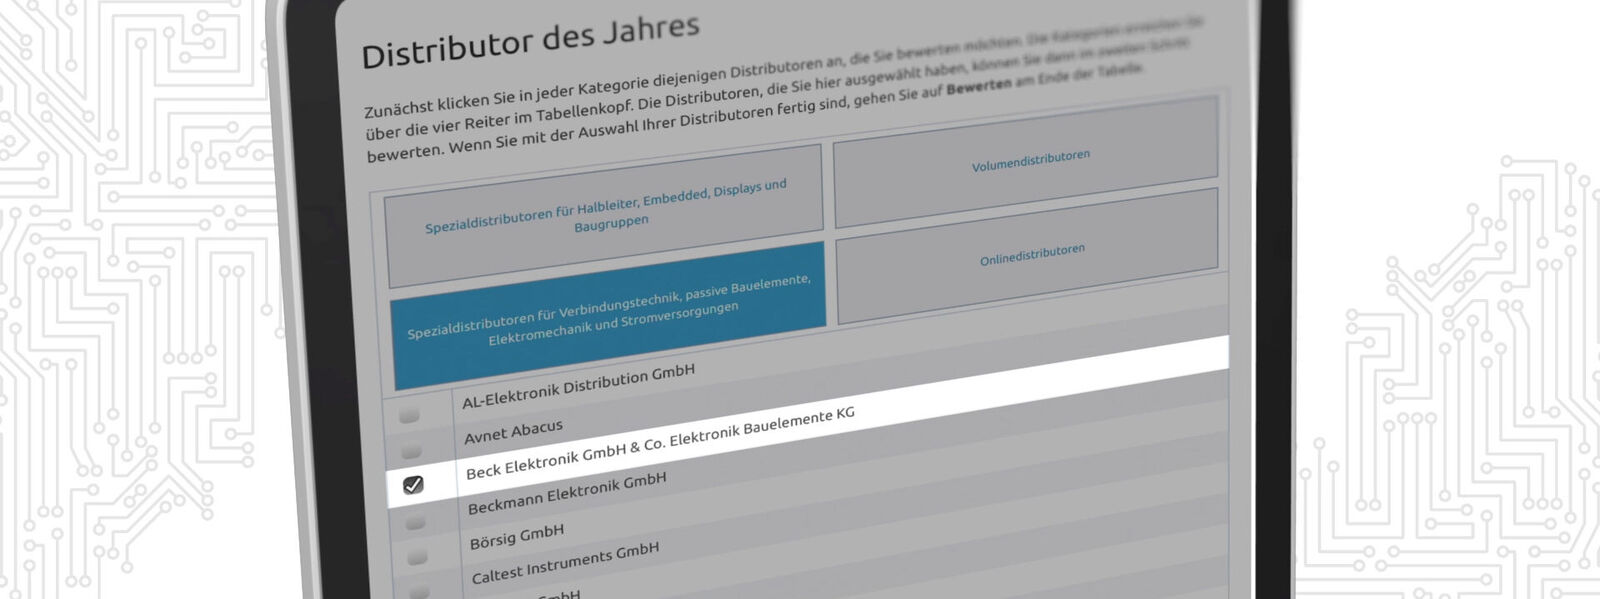The width and height of the screenshot is (1600, 599).
Task: Toggle the Caltest Instruments GmbH checkbox
Action: (x=419, y=590)
